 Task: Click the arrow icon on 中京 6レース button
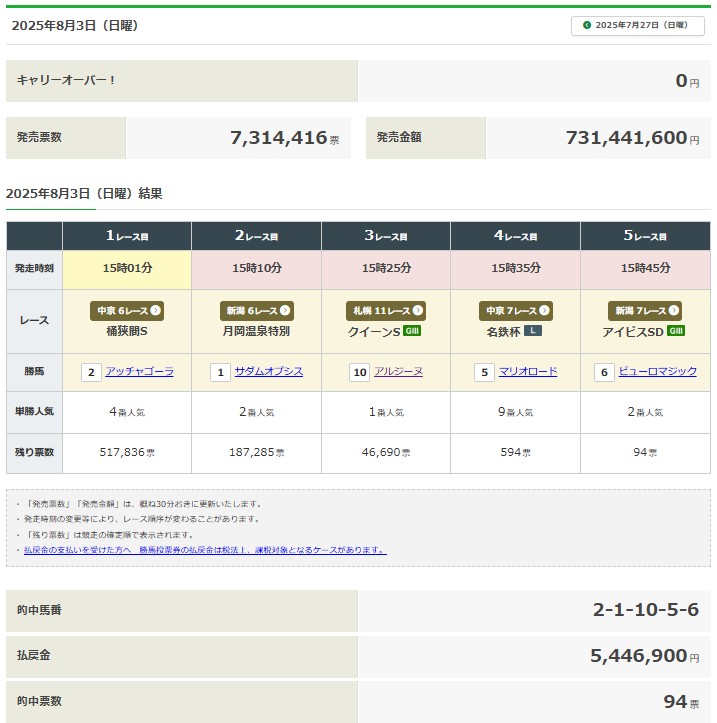pyautogui.click(x=155, y=311)
